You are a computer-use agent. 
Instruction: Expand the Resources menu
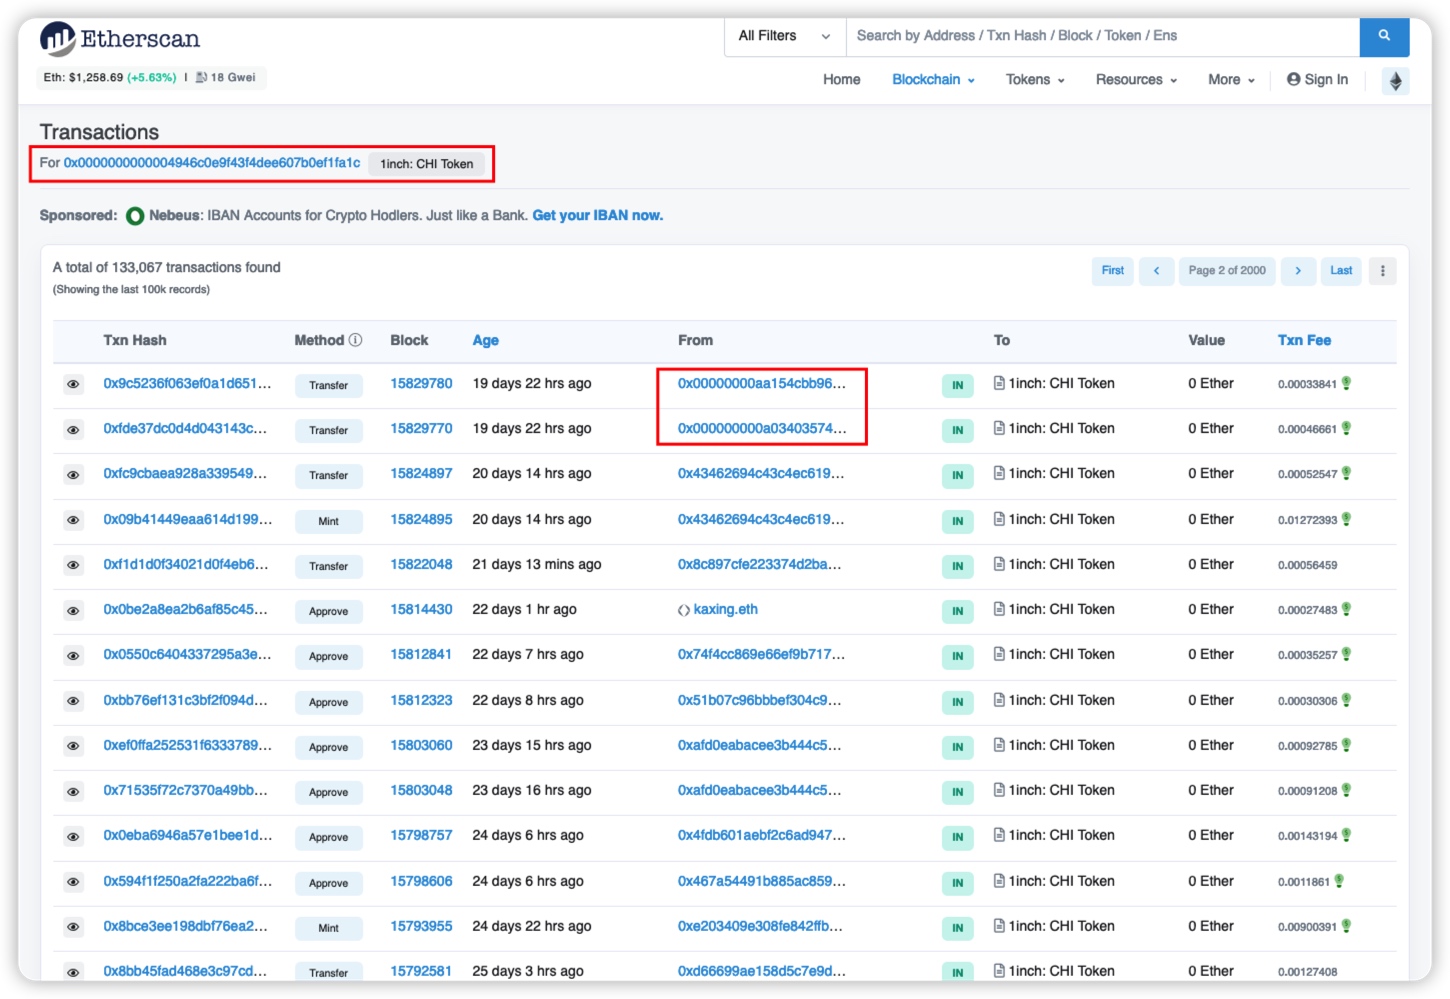[1136, 80]
